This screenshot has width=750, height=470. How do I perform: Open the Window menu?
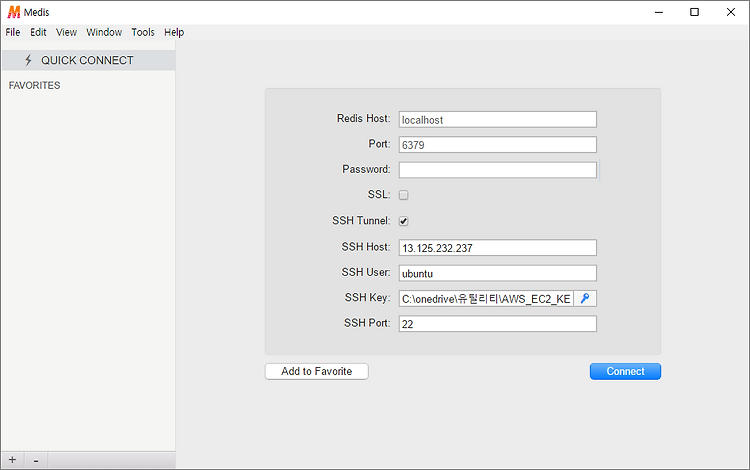point(104,32)
